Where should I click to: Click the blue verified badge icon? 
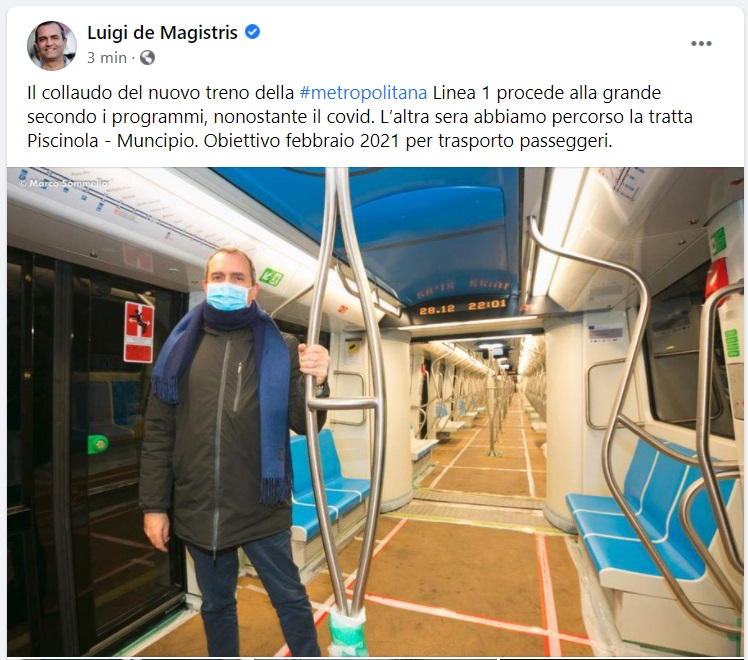(252, 32)
